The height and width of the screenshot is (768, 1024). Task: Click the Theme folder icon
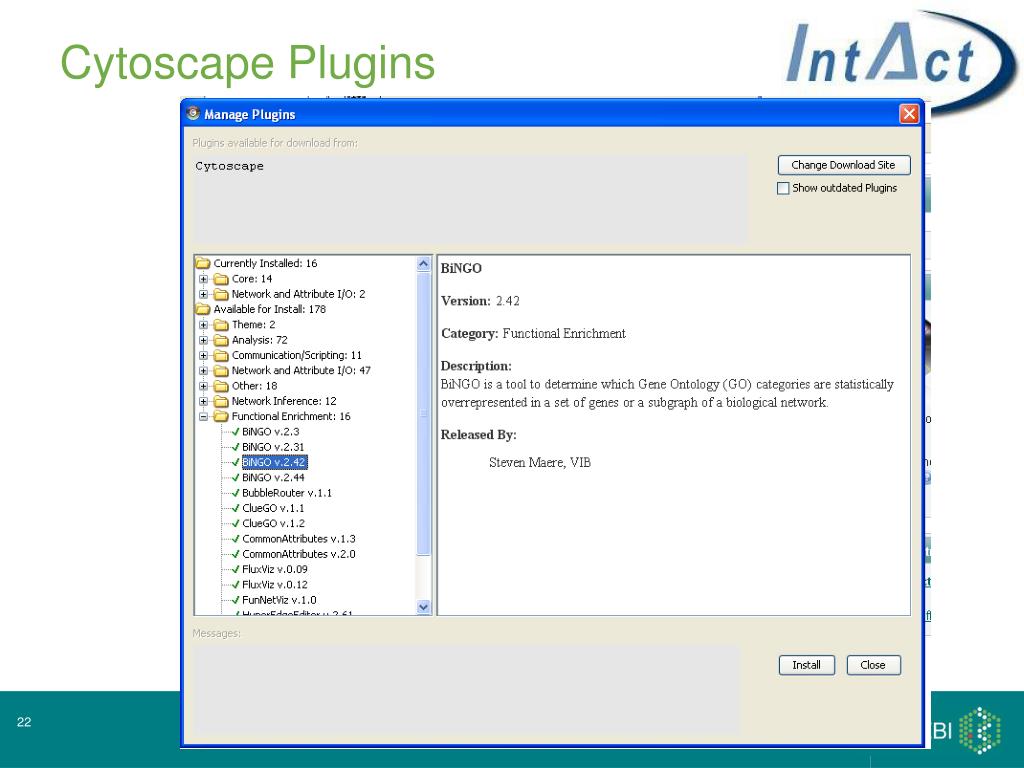tap(221, 325)
